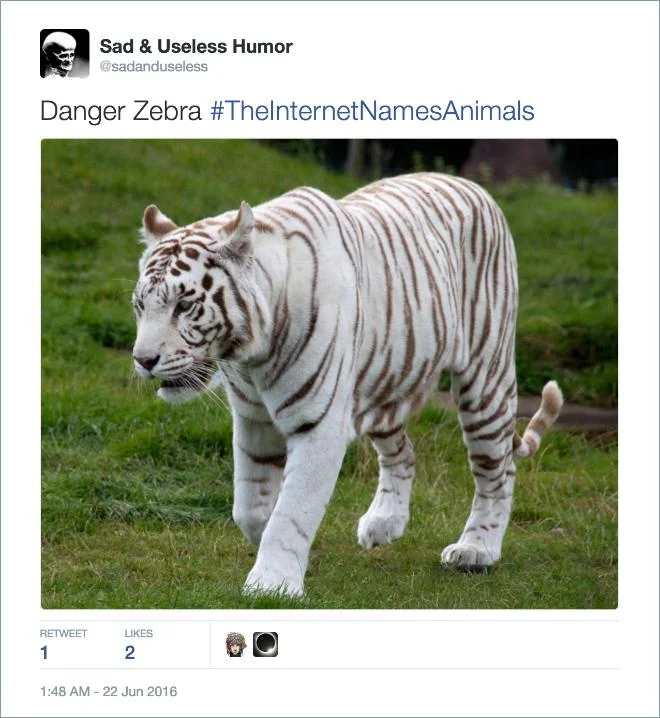
Task: Click the tiger's front paw on the grass
Action: tap(272, 576)
